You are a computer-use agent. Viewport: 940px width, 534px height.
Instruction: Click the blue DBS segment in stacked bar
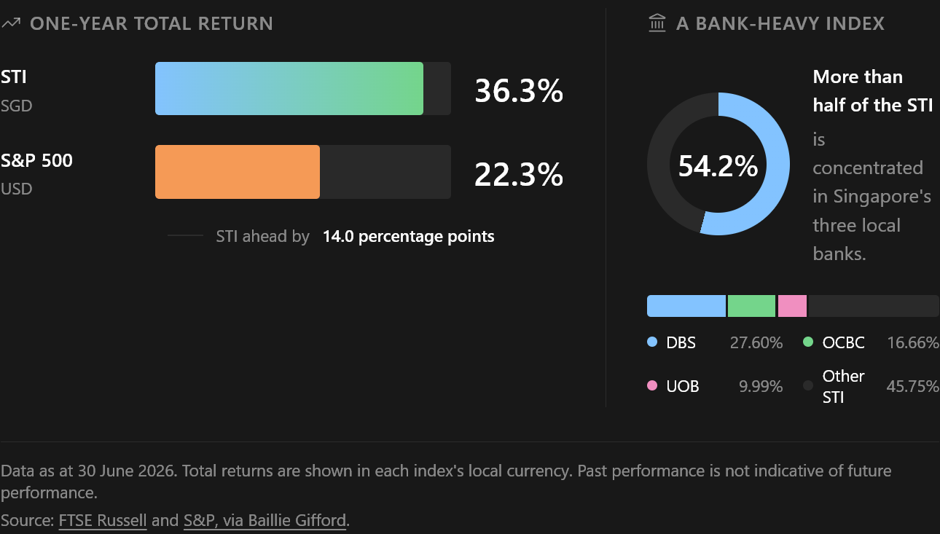click(686, 306)
